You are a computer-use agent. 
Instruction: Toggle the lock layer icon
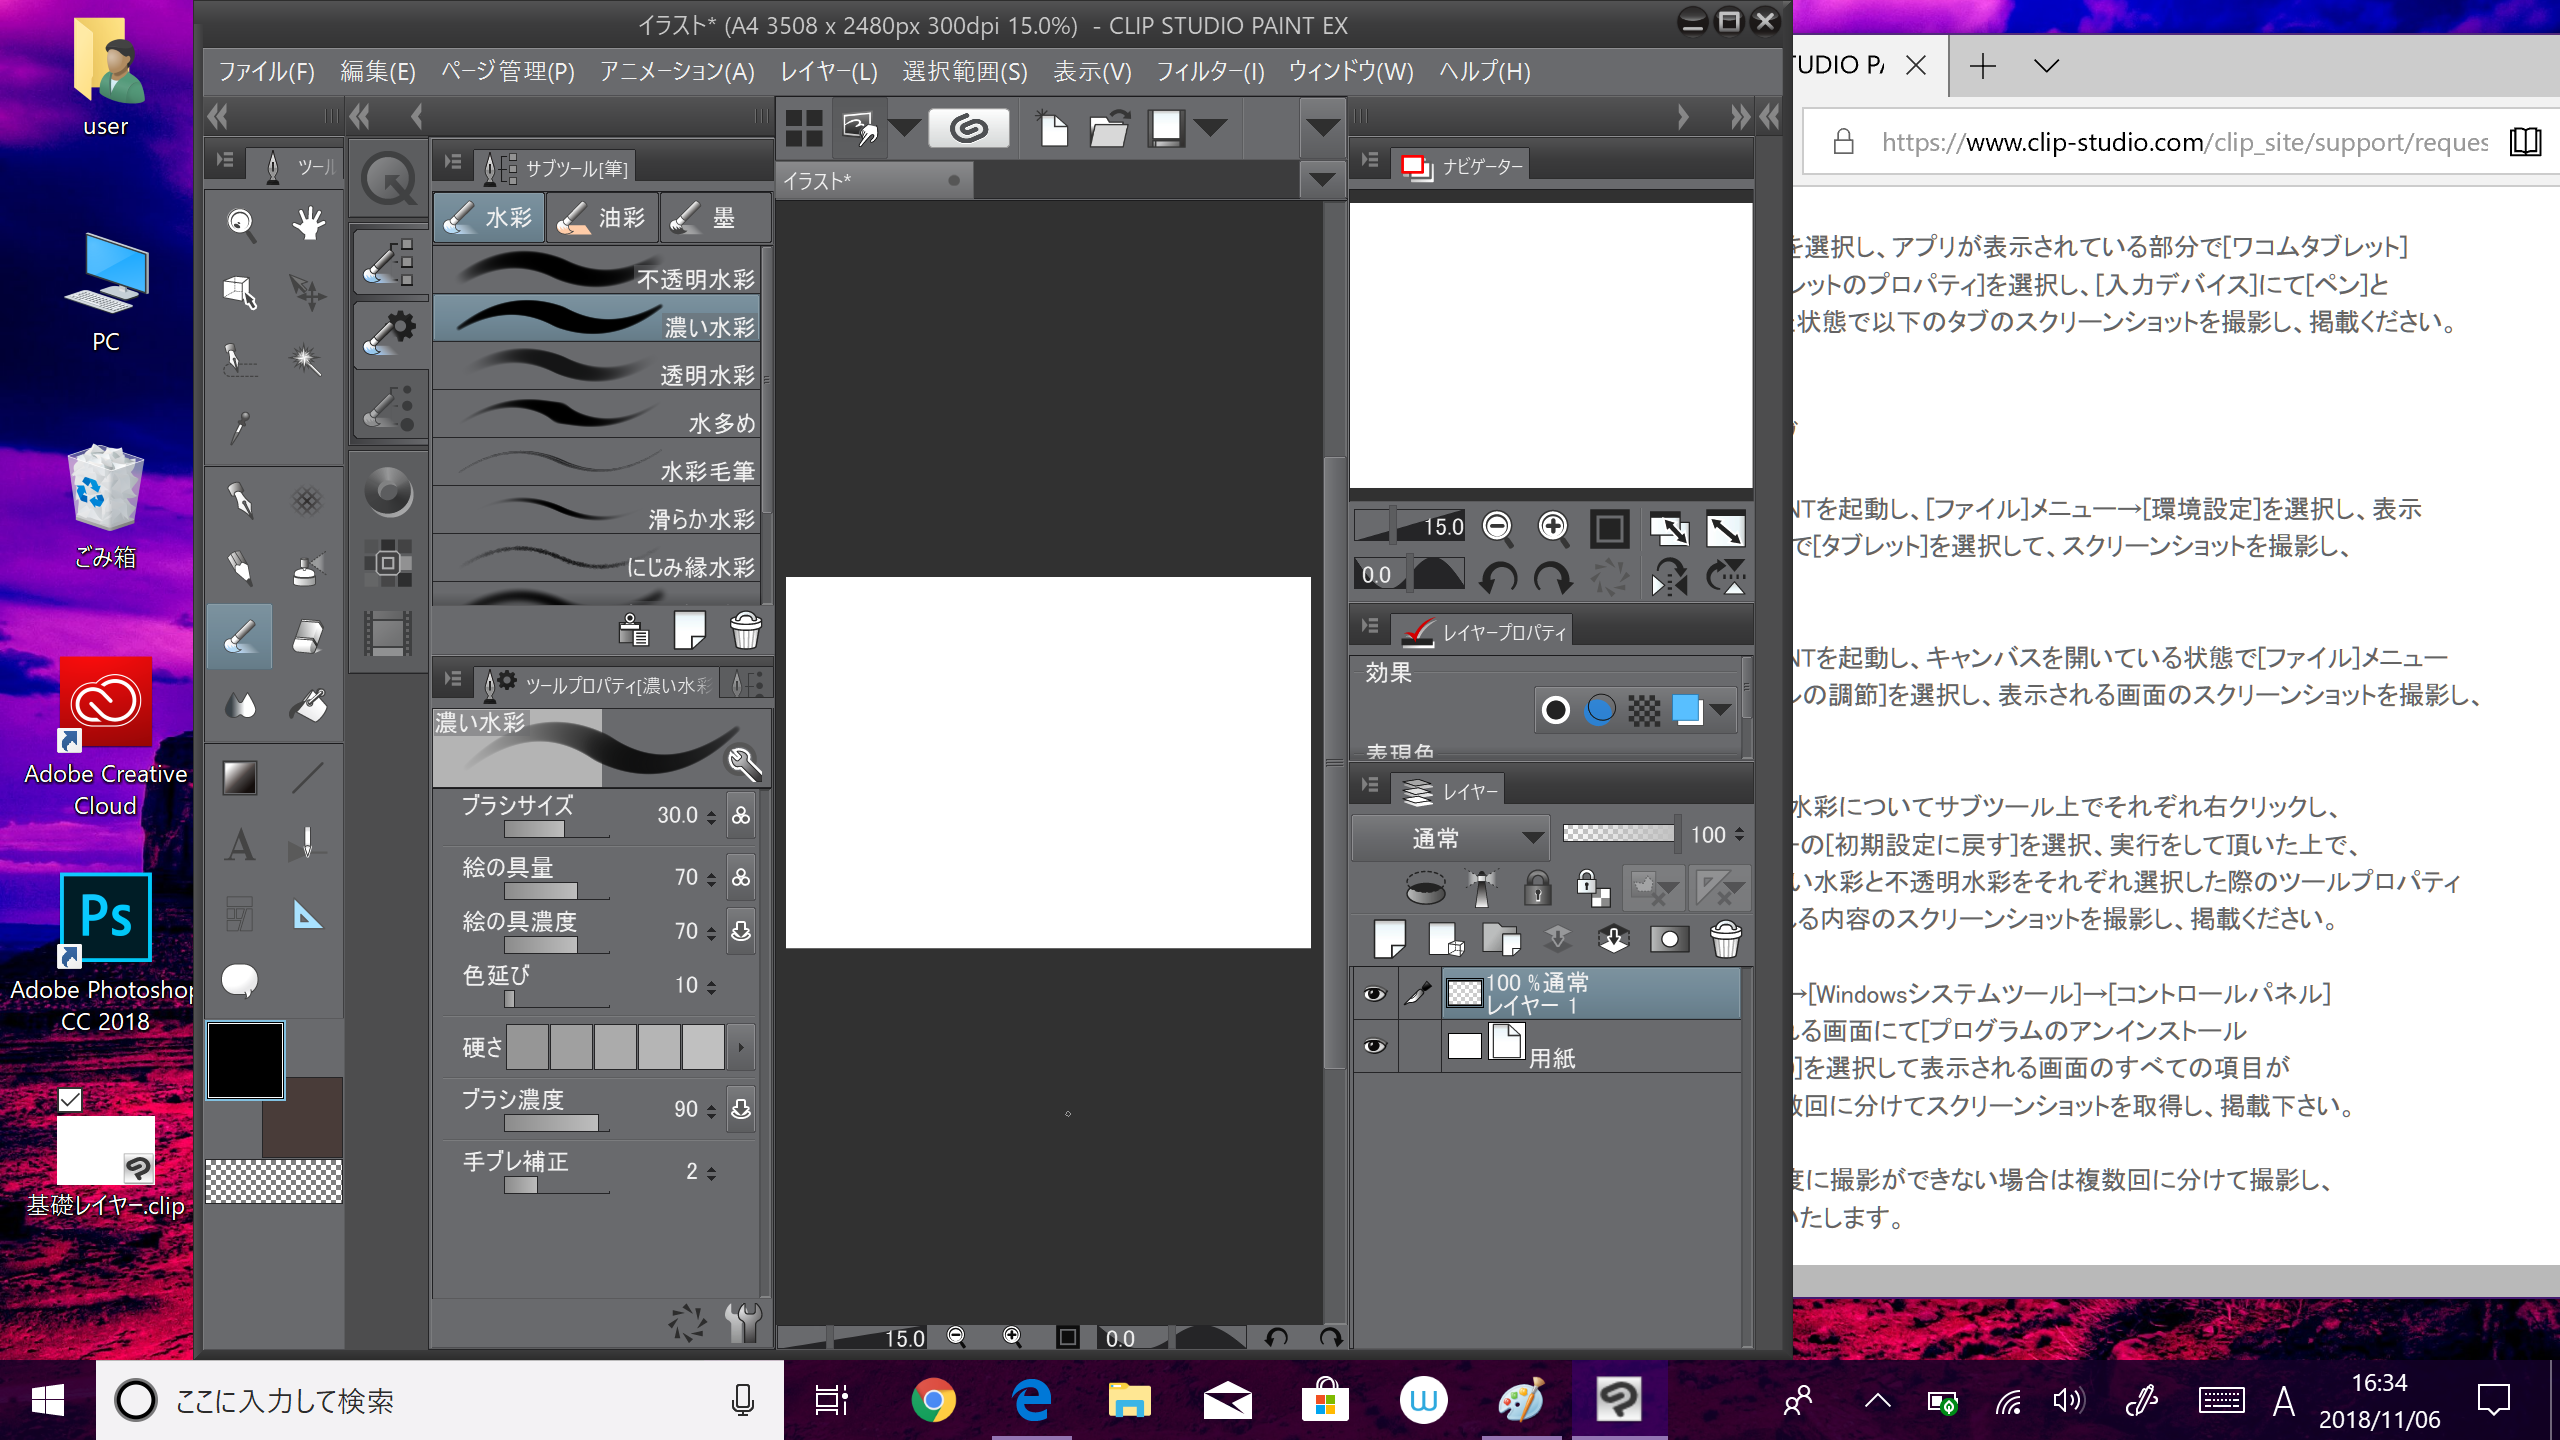[1537, 887]
